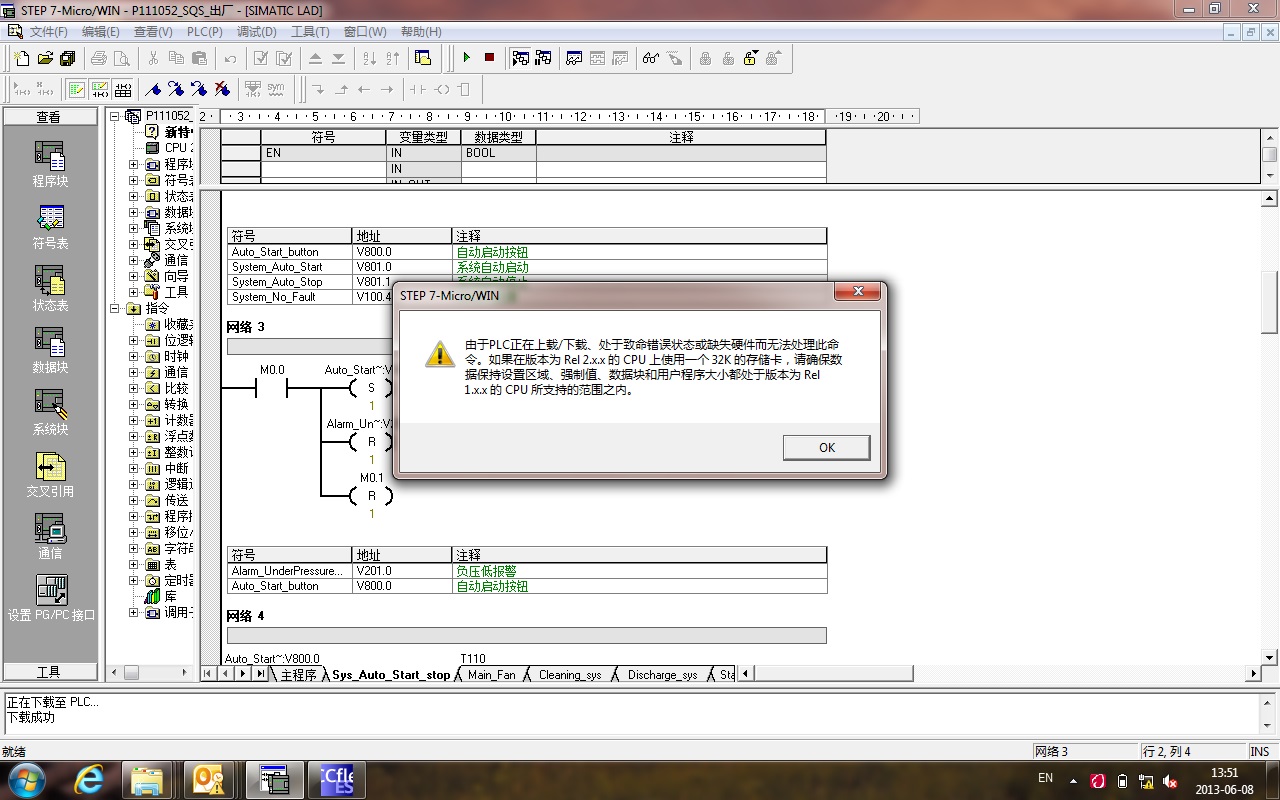The width and height of the screenshot is (1280, 800).
Task: Click the open project folder icon
Action: pyautogui.click(x=45, y=58)
